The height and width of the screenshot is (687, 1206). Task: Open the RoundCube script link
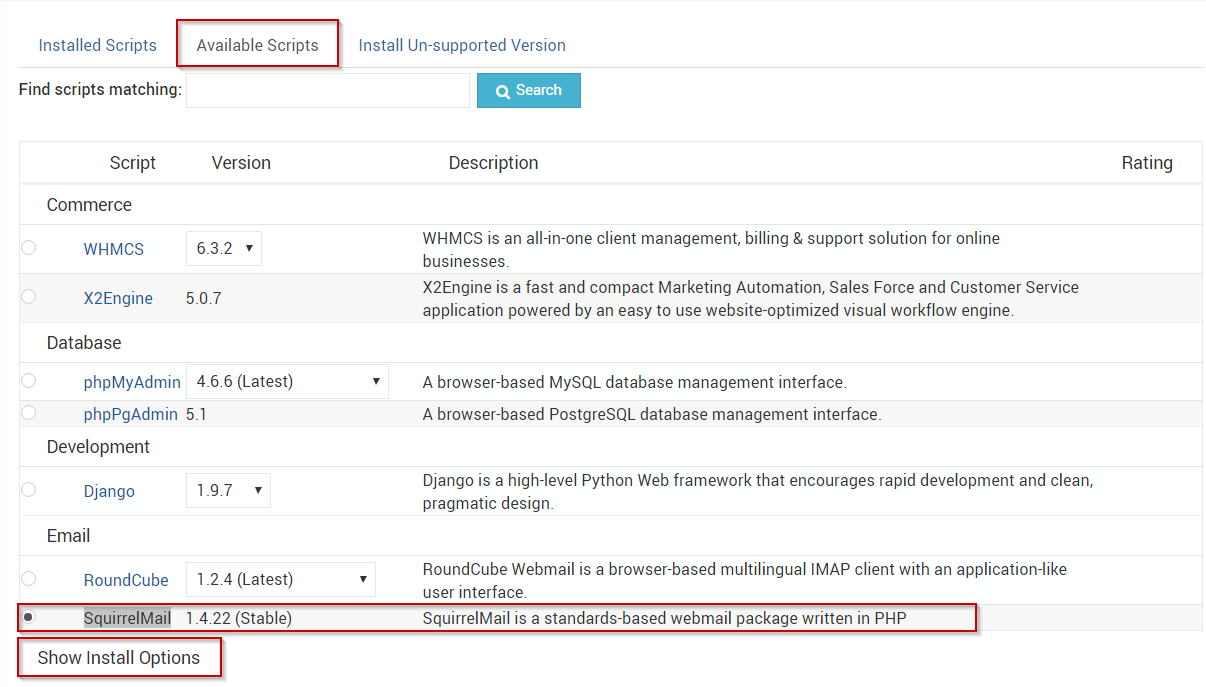tap(126, 580)
